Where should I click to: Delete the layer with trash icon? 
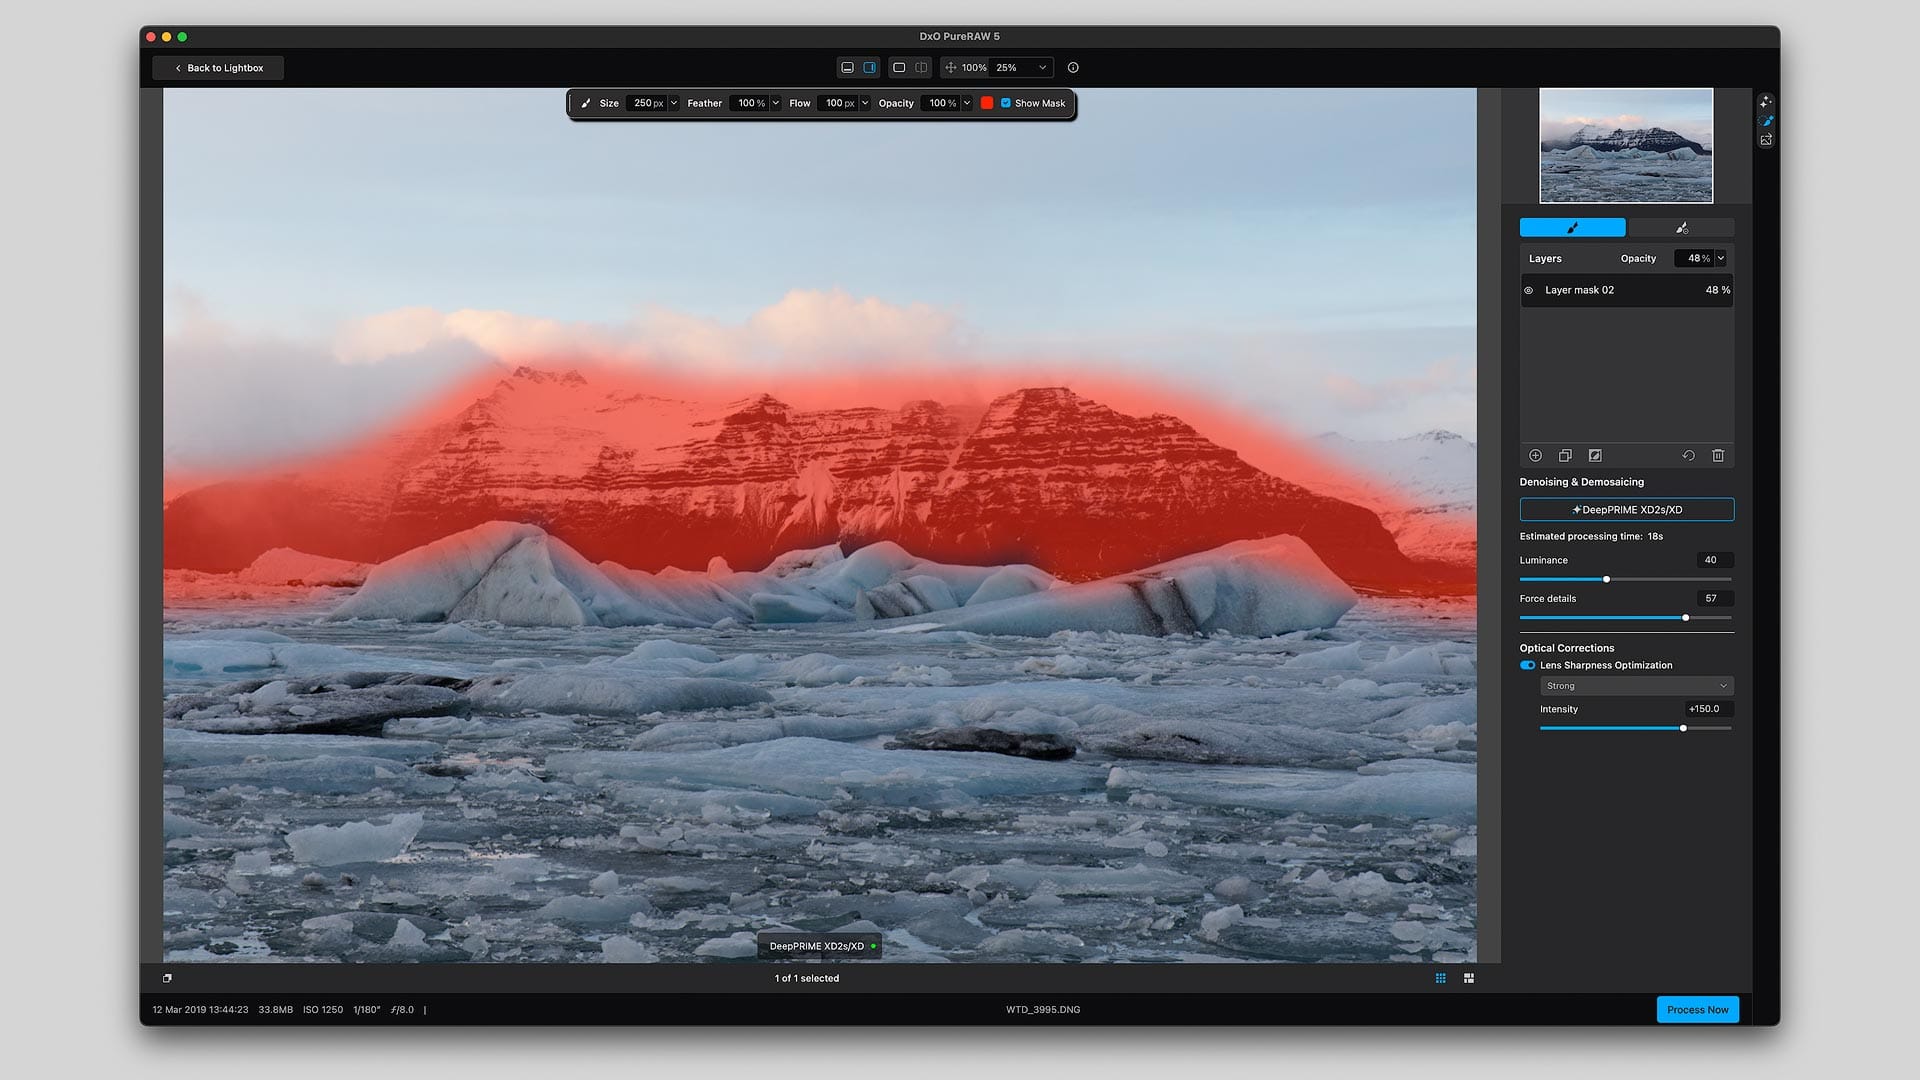pos(1718,455)
